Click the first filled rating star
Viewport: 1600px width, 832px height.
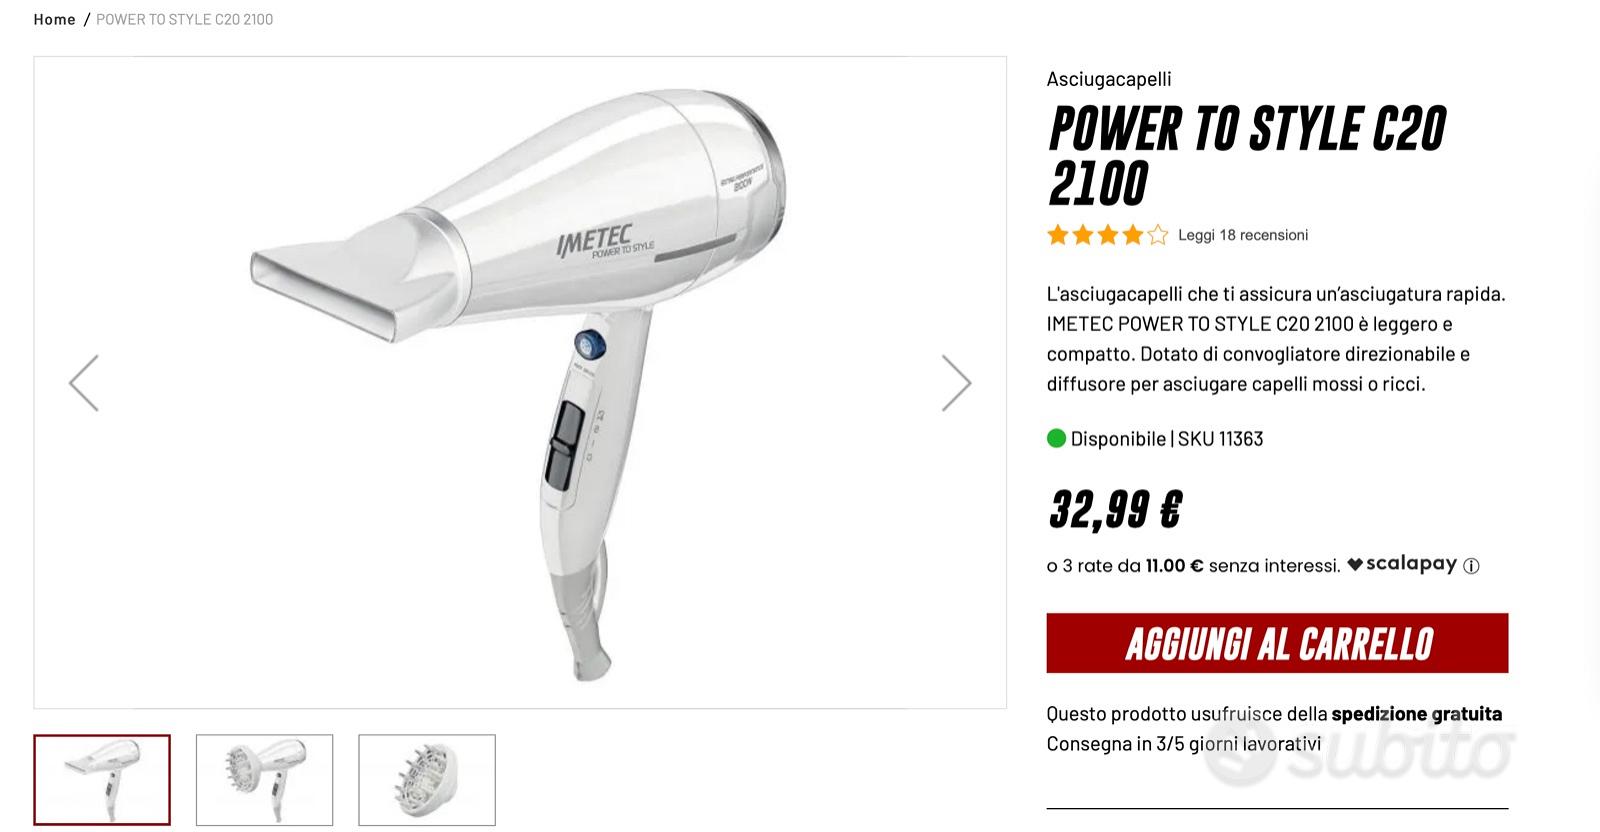tap(1058, 235)
